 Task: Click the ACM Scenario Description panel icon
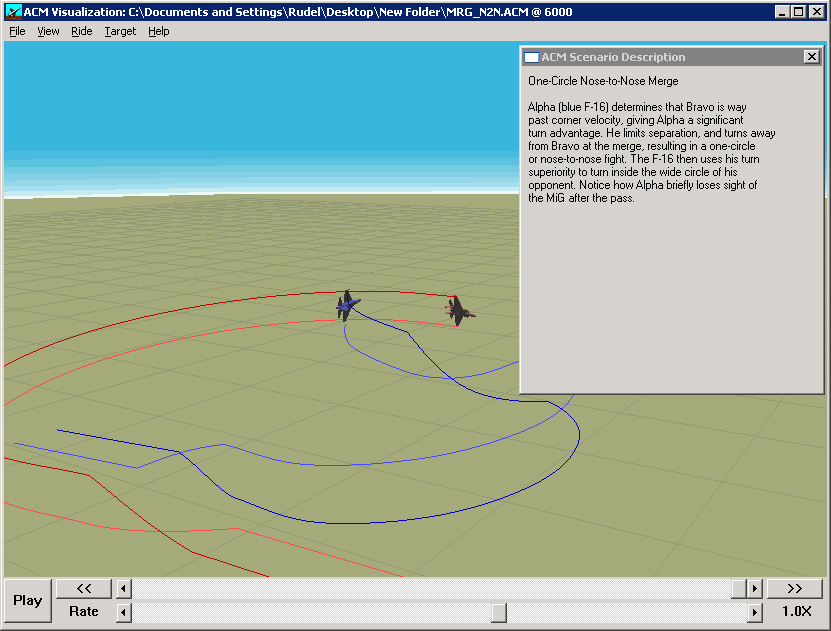tap(532, 57)
